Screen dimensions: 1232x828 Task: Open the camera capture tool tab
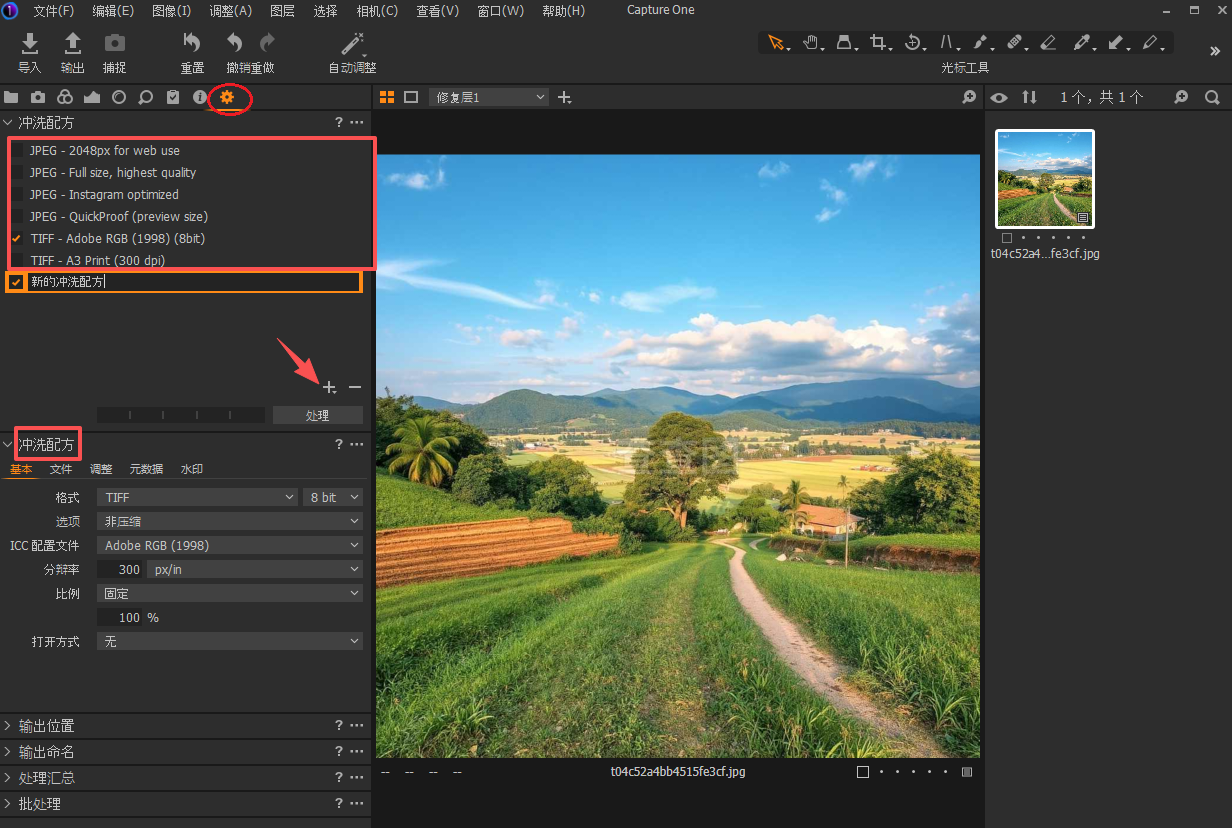(x=38, y=97)
